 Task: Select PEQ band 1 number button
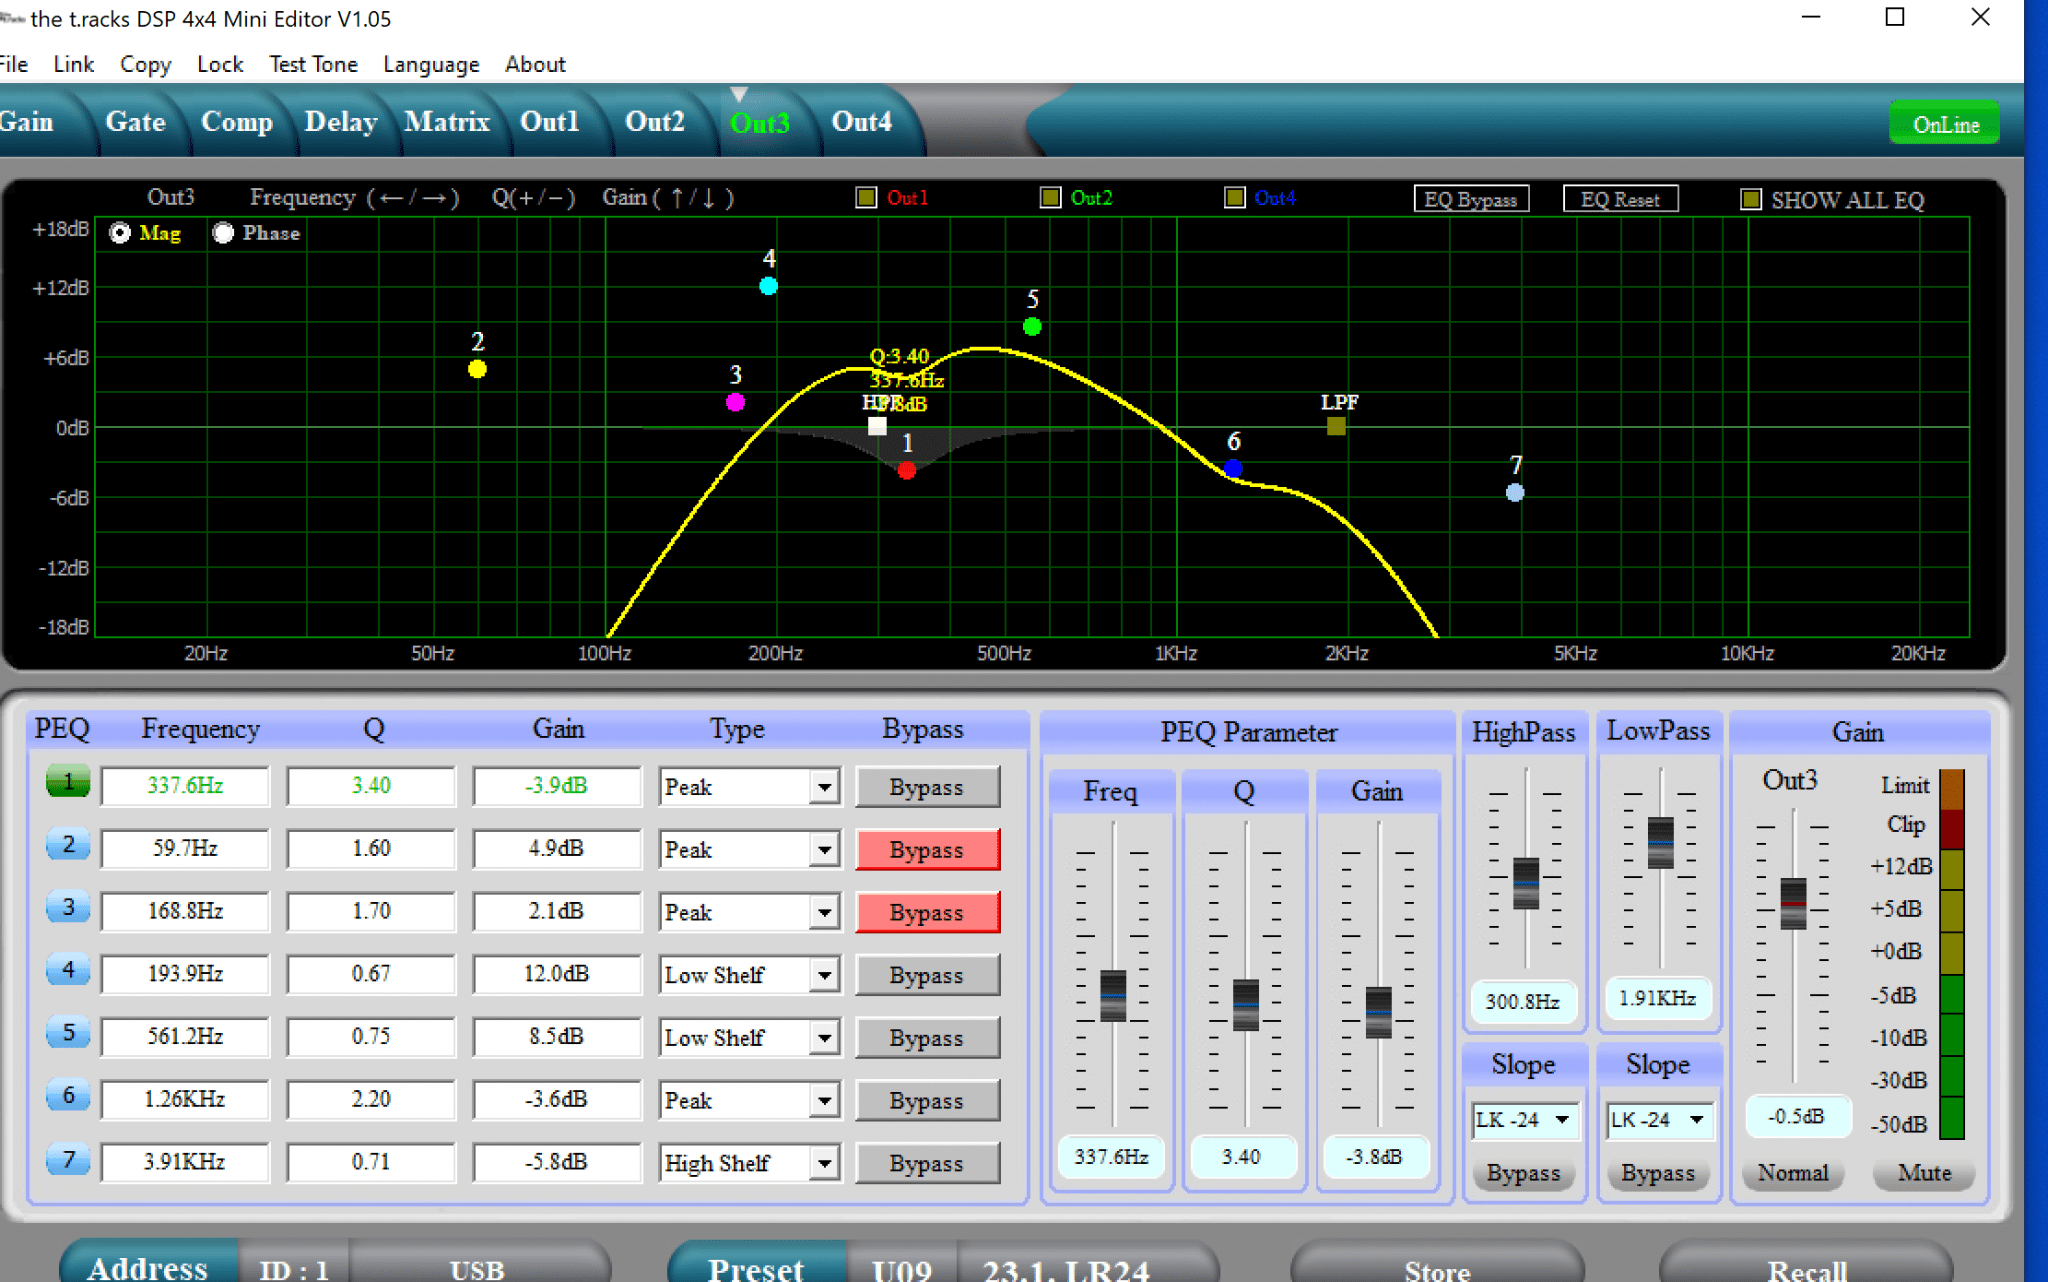click(x=68, y=782)
